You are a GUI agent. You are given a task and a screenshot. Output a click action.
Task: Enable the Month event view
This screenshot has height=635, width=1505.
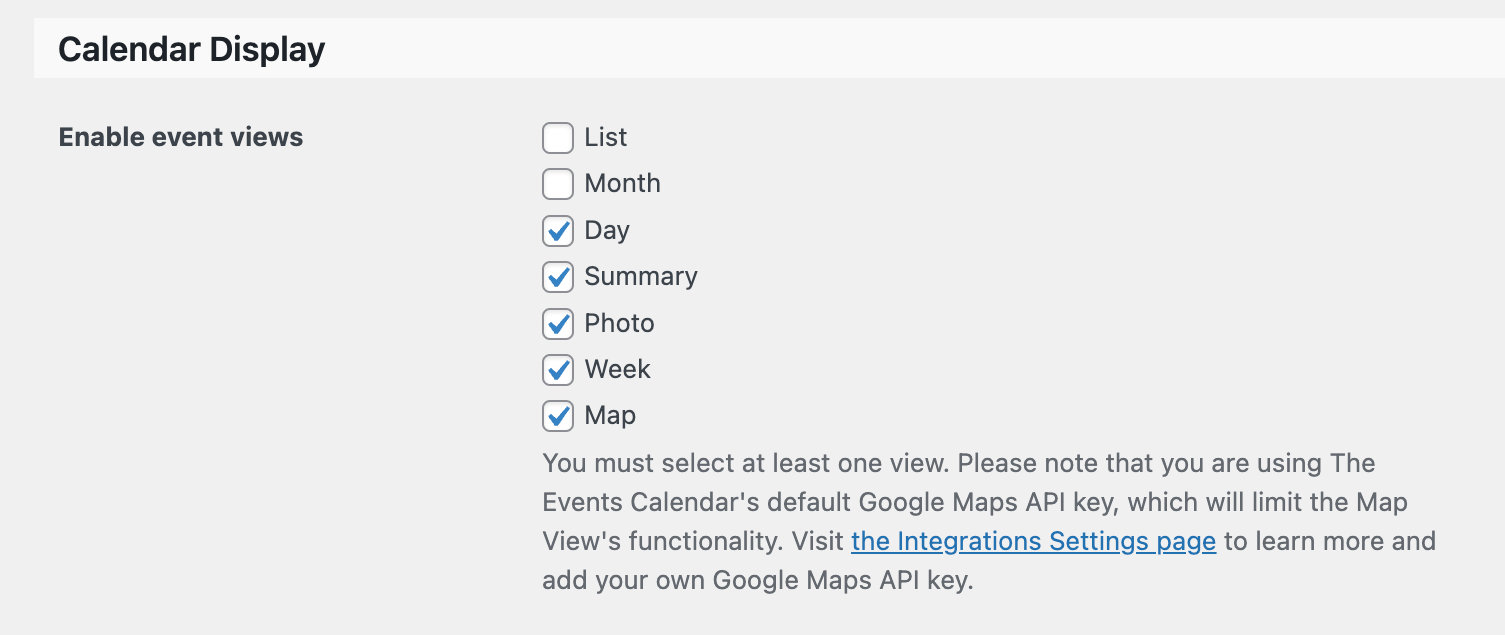558,184
